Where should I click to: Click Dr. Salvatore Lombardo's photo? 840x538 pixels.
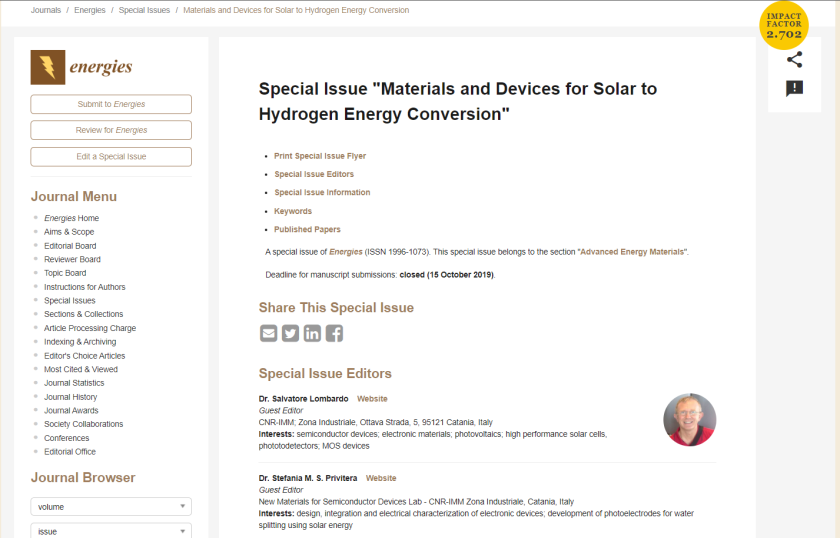point(689,419)
